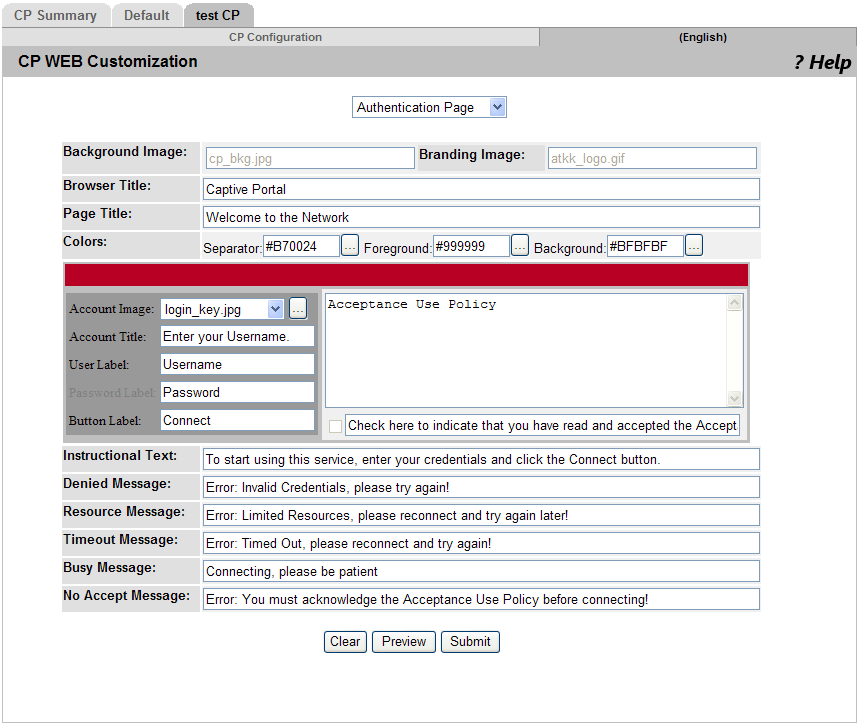Viewport: 859px width, 726px height.
Task: Select the test CP tab
Action: 218,15
